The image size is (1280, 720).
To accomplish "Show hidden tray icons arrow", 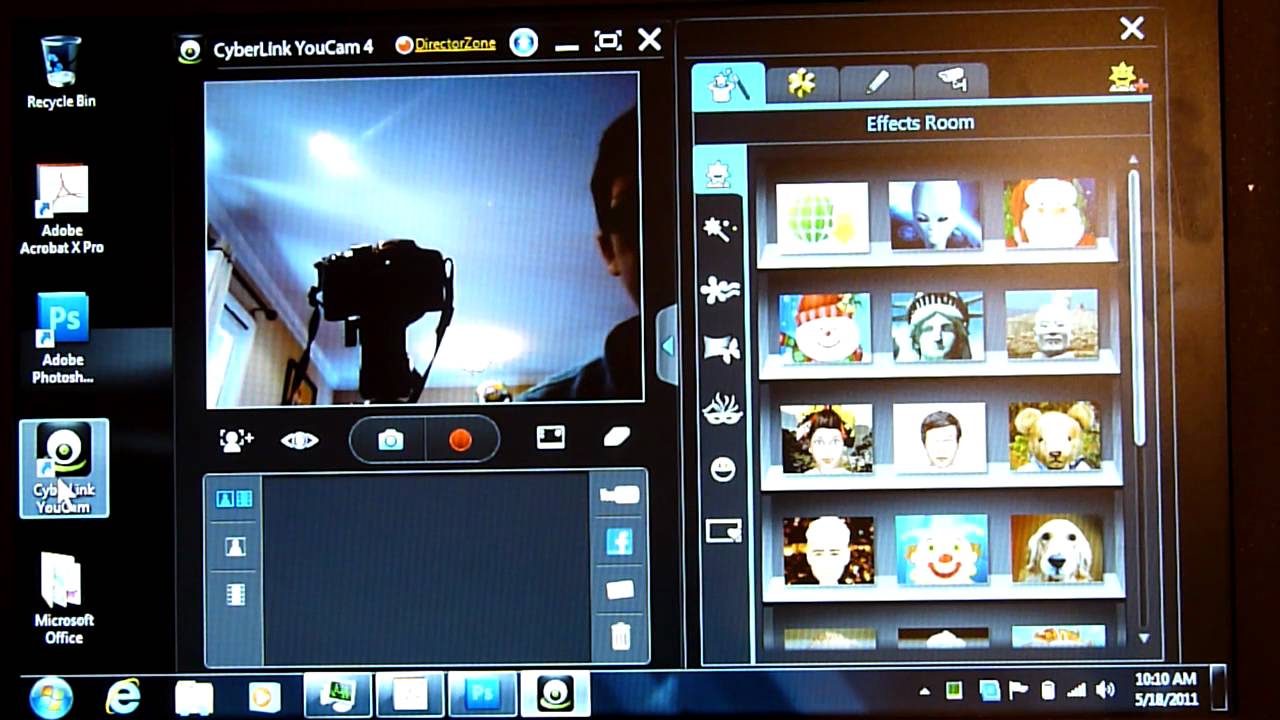I will [924, 691].
